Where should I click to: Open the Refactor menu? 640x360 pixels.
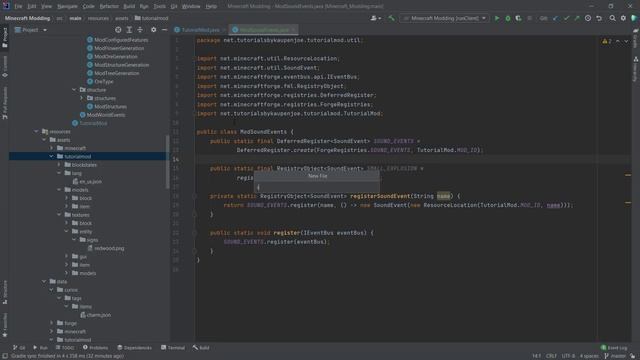[x=109, y=7]
